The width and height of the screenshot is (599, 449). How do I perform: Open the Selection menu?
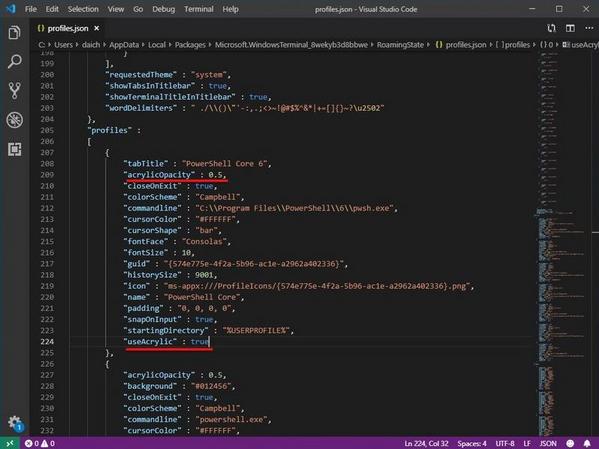83,9
